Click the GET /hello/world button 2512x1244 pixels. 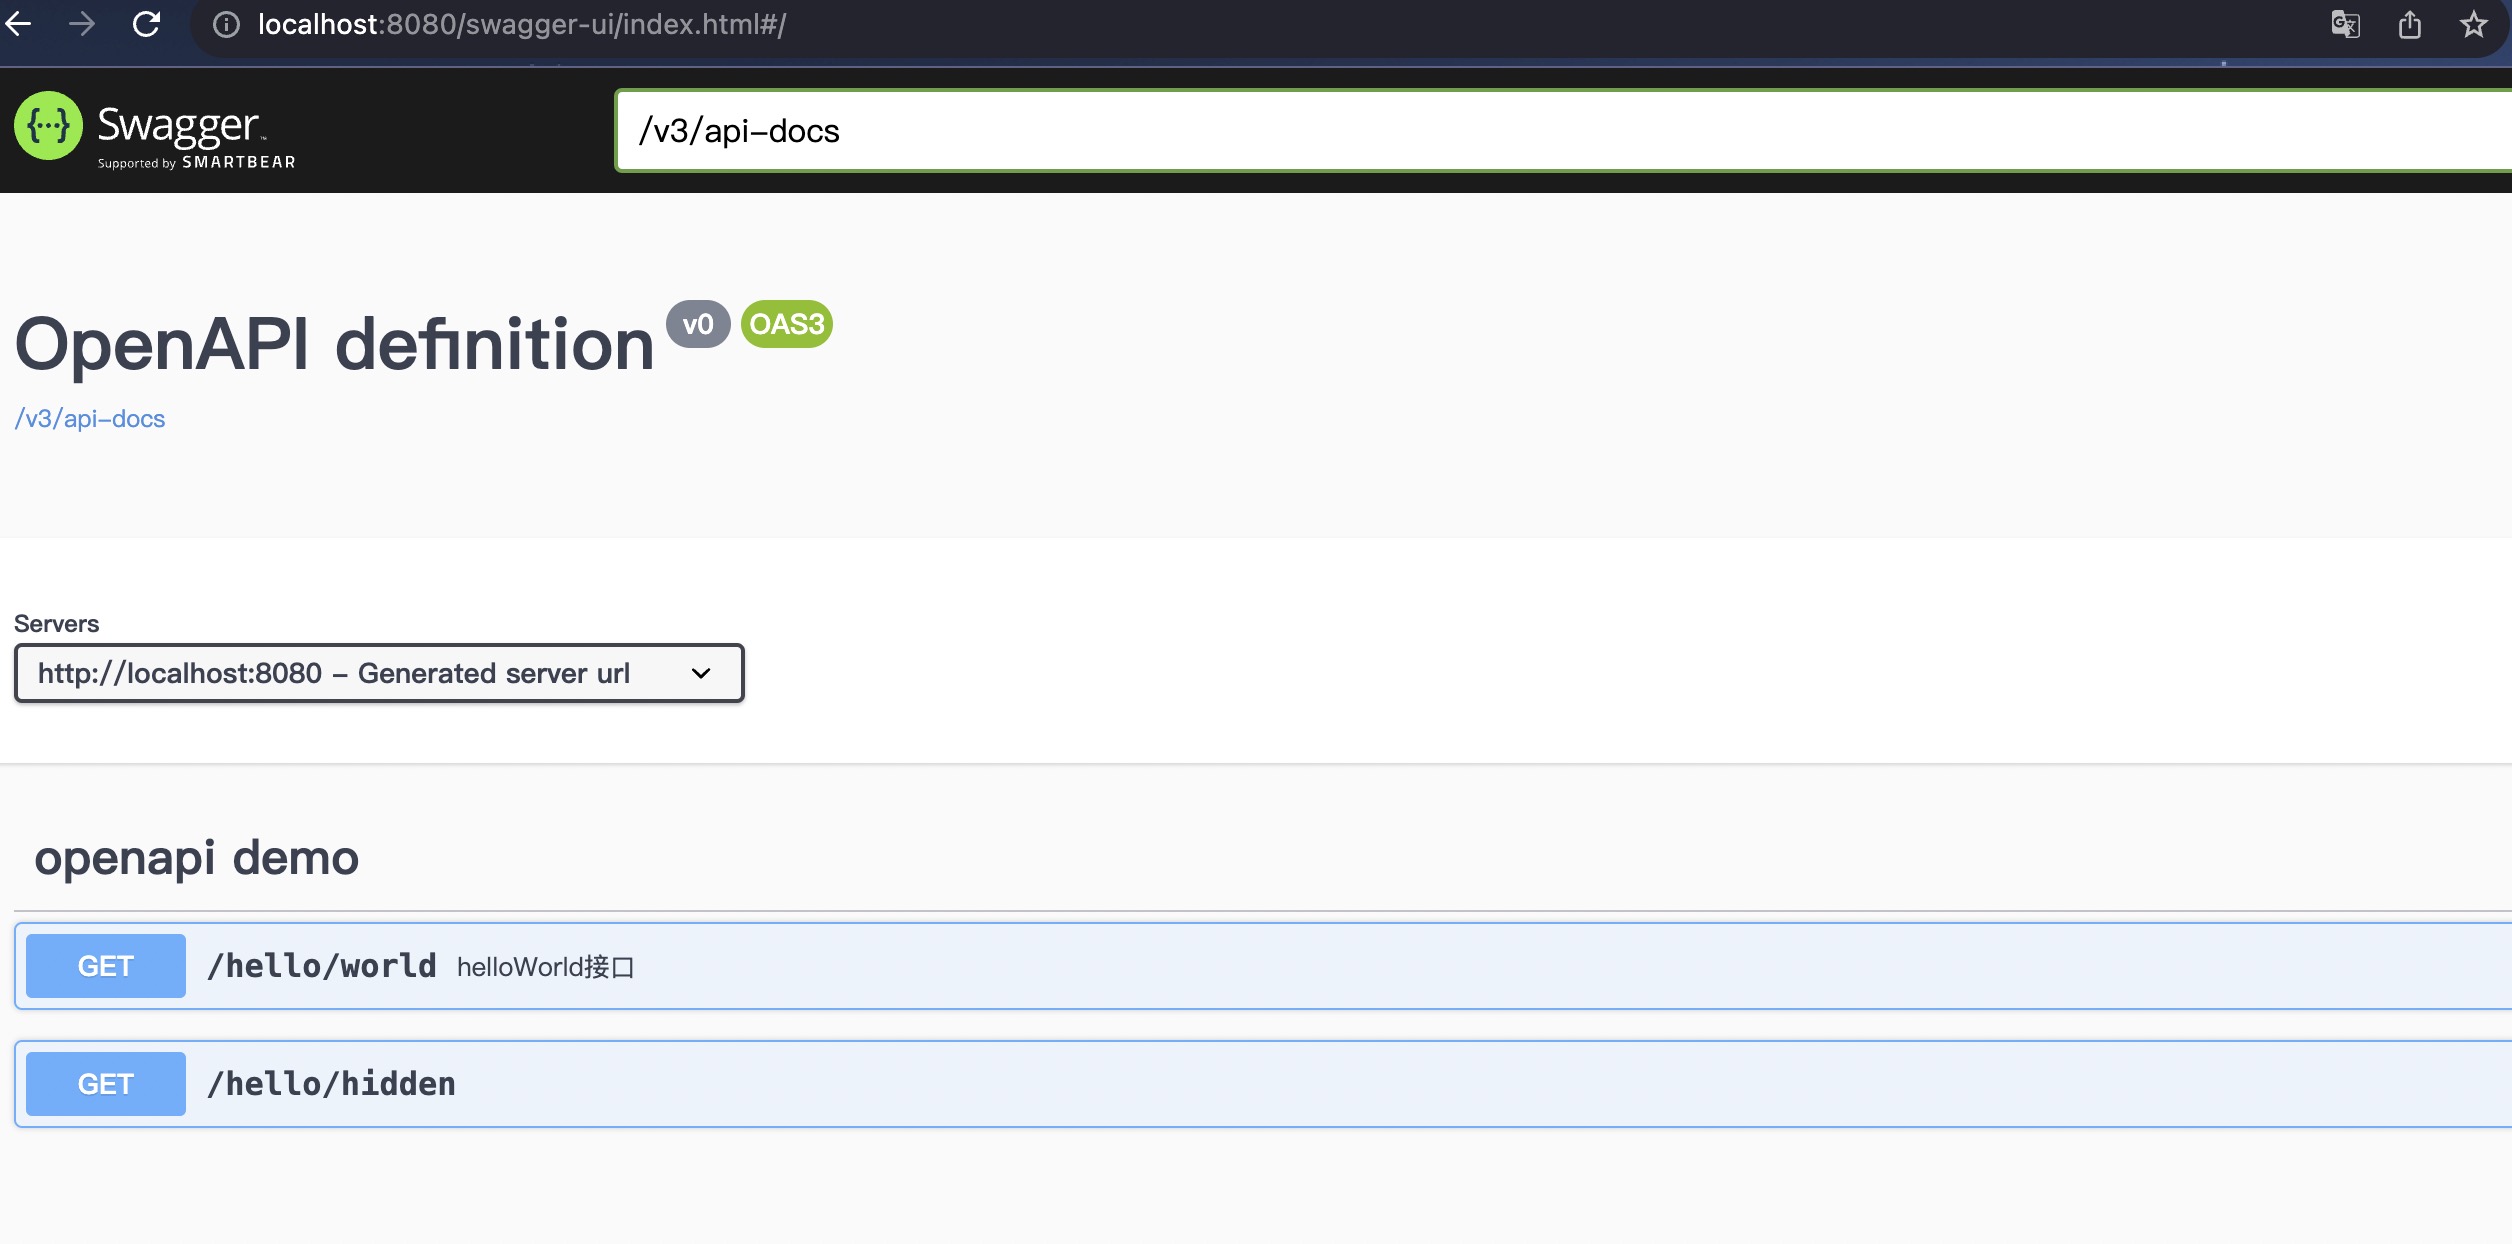(104, 965)
